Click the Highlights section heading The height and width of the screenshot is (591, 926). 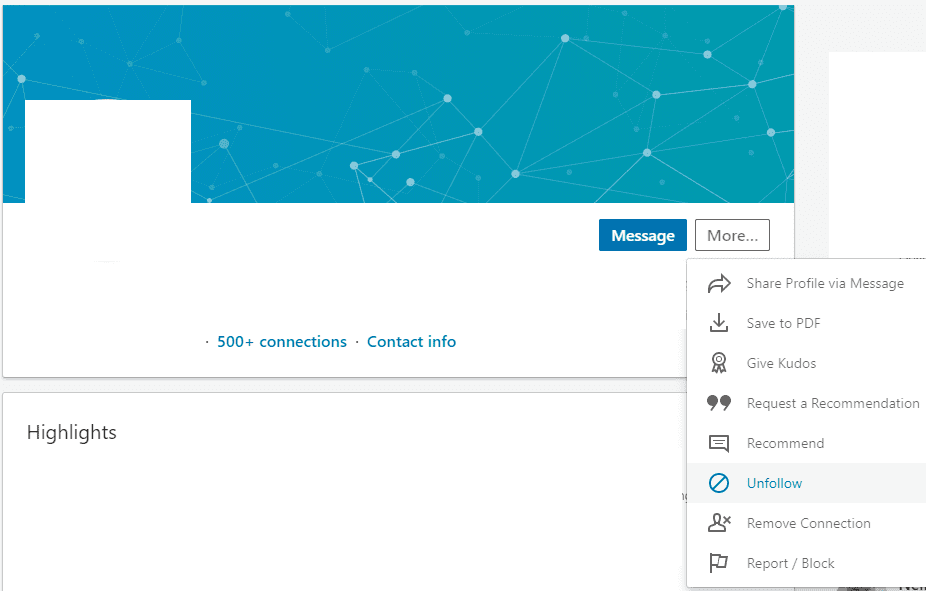pyautogui.click(x=71, y=433)
